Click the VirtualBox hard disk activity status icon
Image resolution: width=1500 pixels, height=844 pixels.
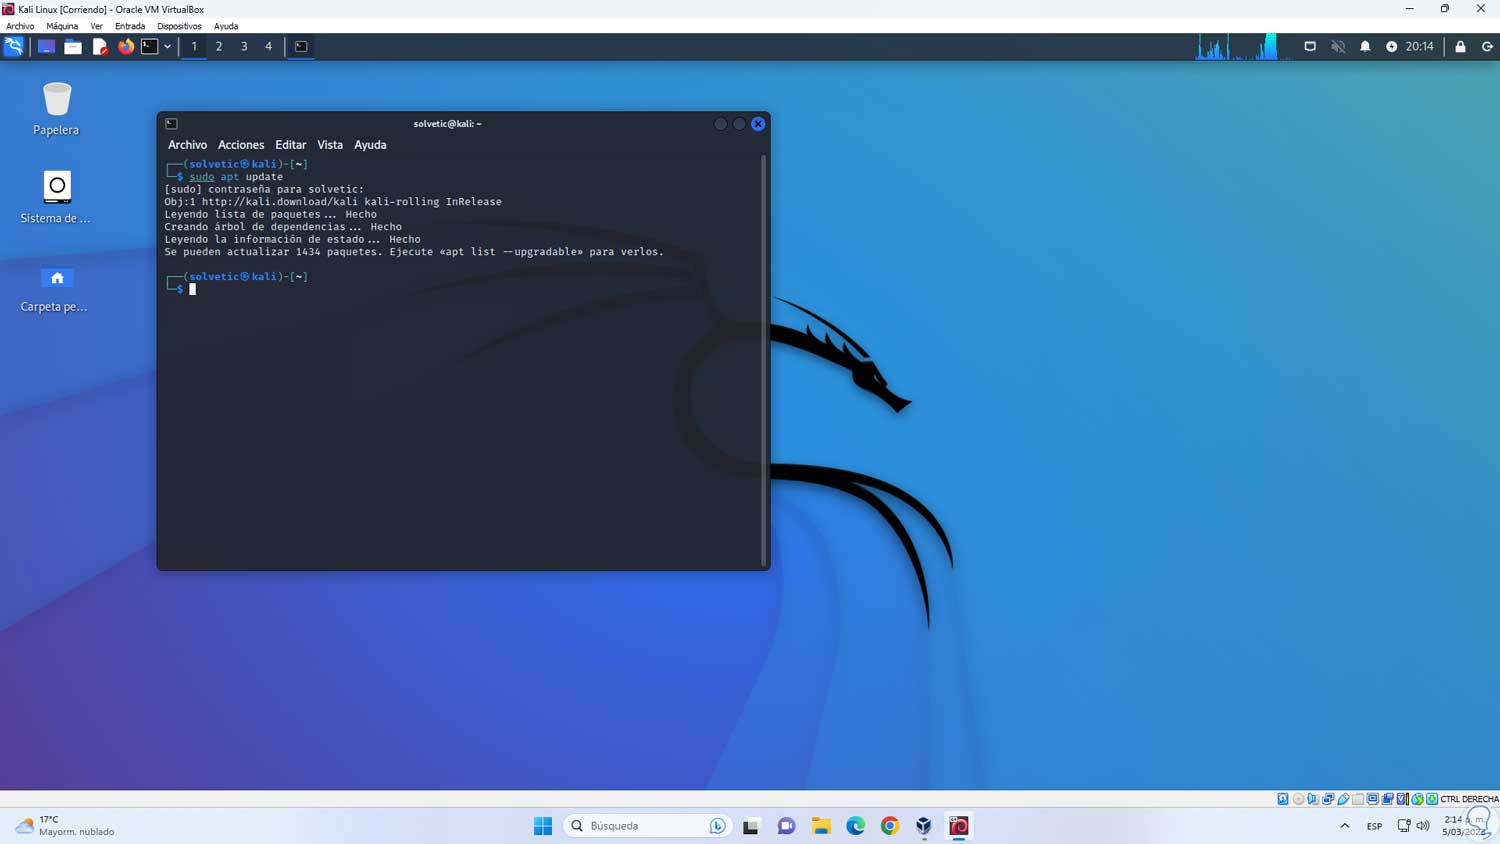[1283, 799]
